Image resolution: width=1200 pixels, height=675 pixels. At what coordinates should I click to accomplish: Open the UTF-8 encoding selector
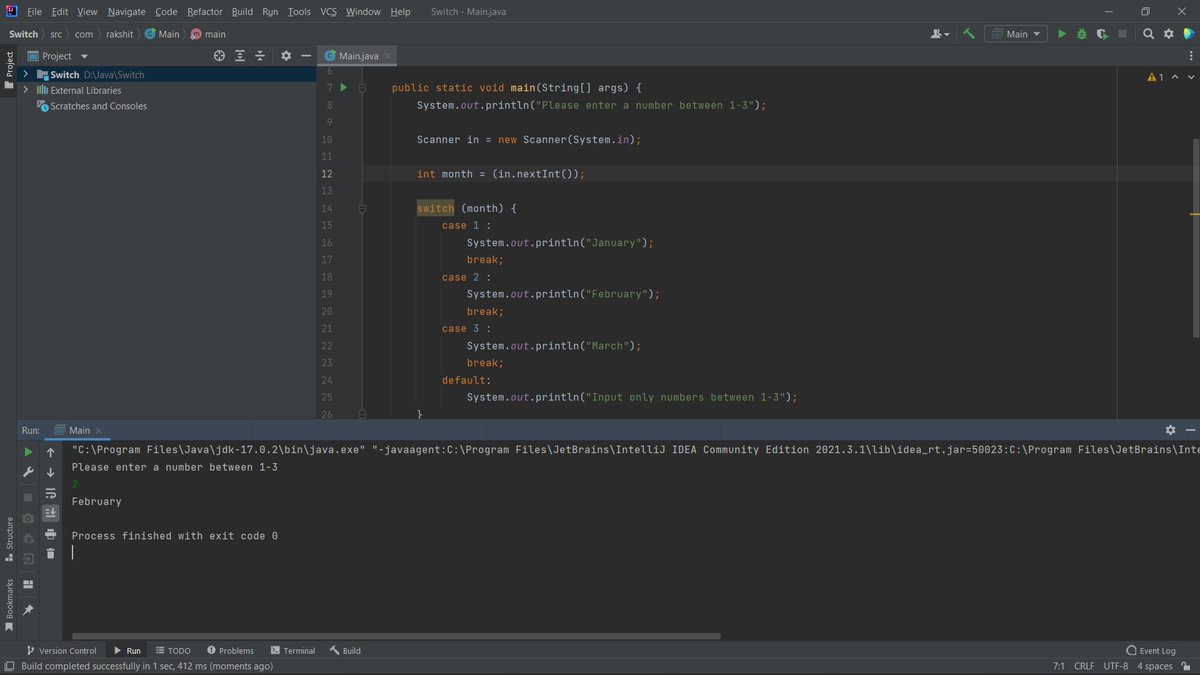(1116, 666)
